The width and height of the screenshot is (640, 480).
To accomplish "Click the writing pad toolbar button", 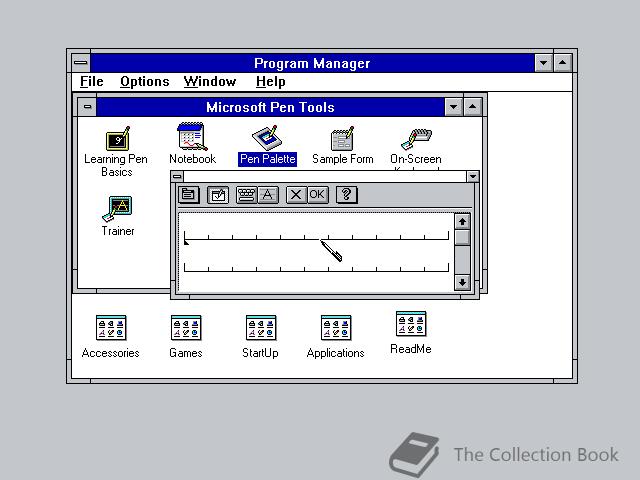I will (x=218, y=195).
